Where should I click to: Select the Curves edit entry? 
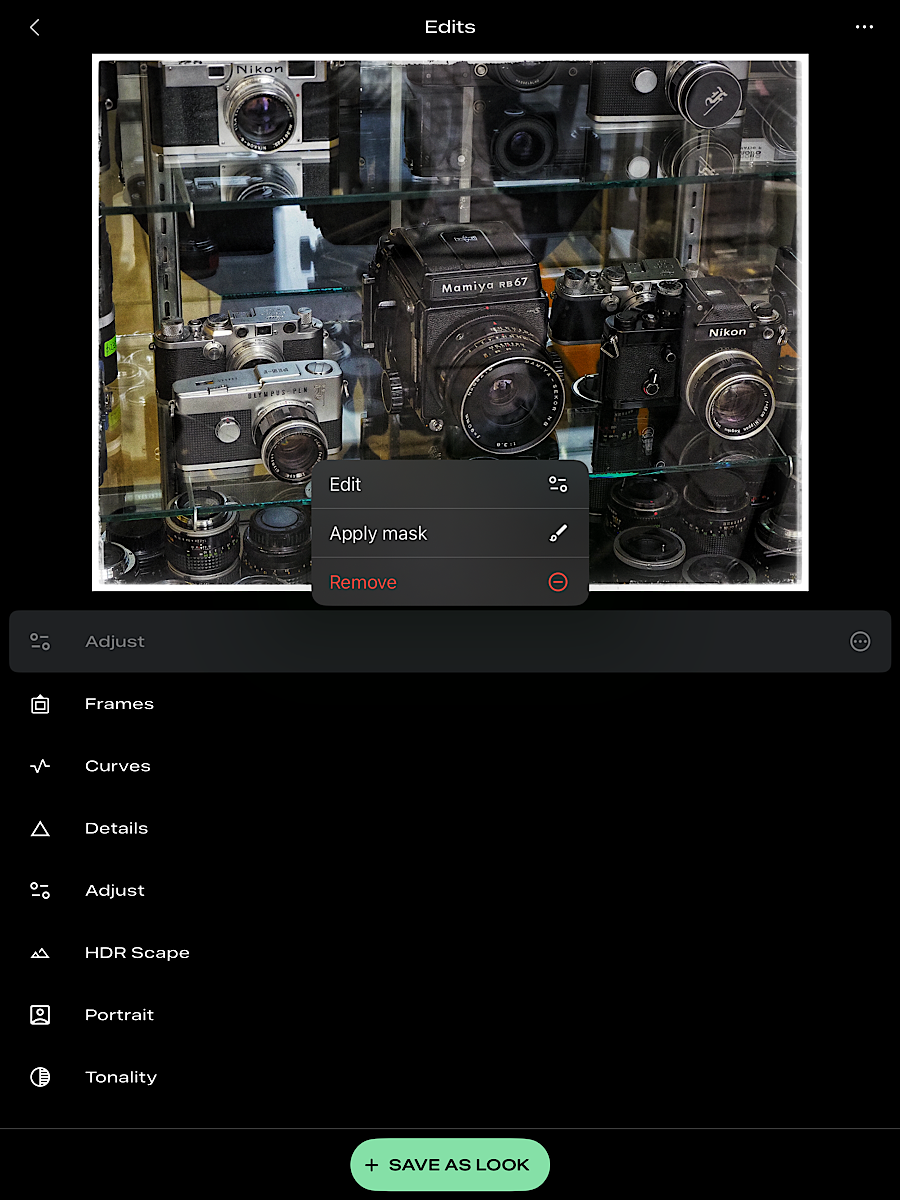(x=450, y=766)
